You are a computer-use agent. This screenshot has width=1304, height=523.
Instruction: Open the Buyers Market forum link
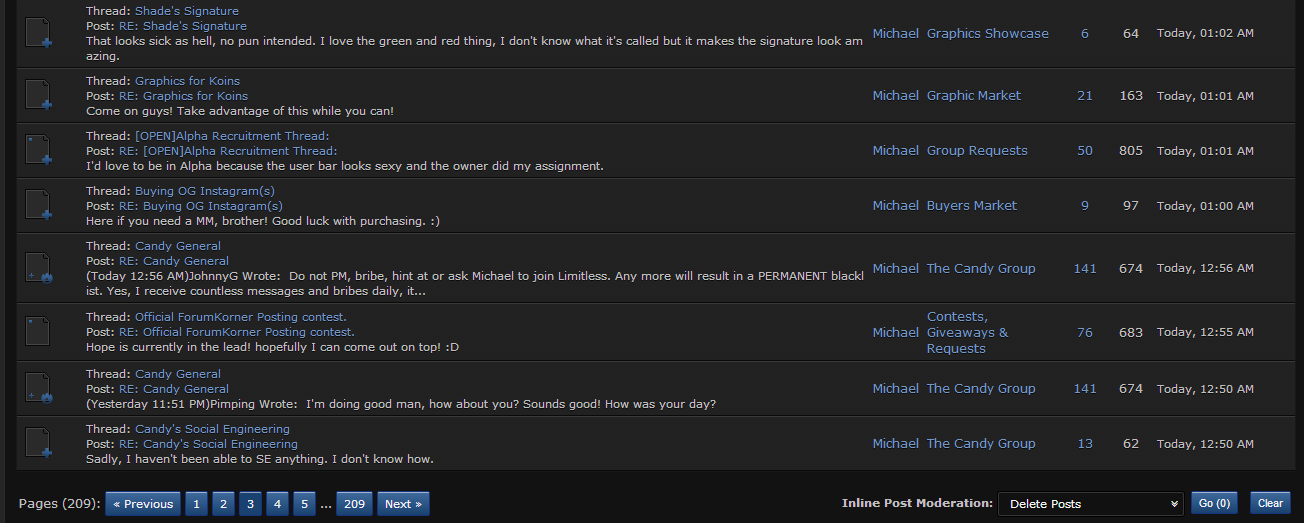[971, 205]
